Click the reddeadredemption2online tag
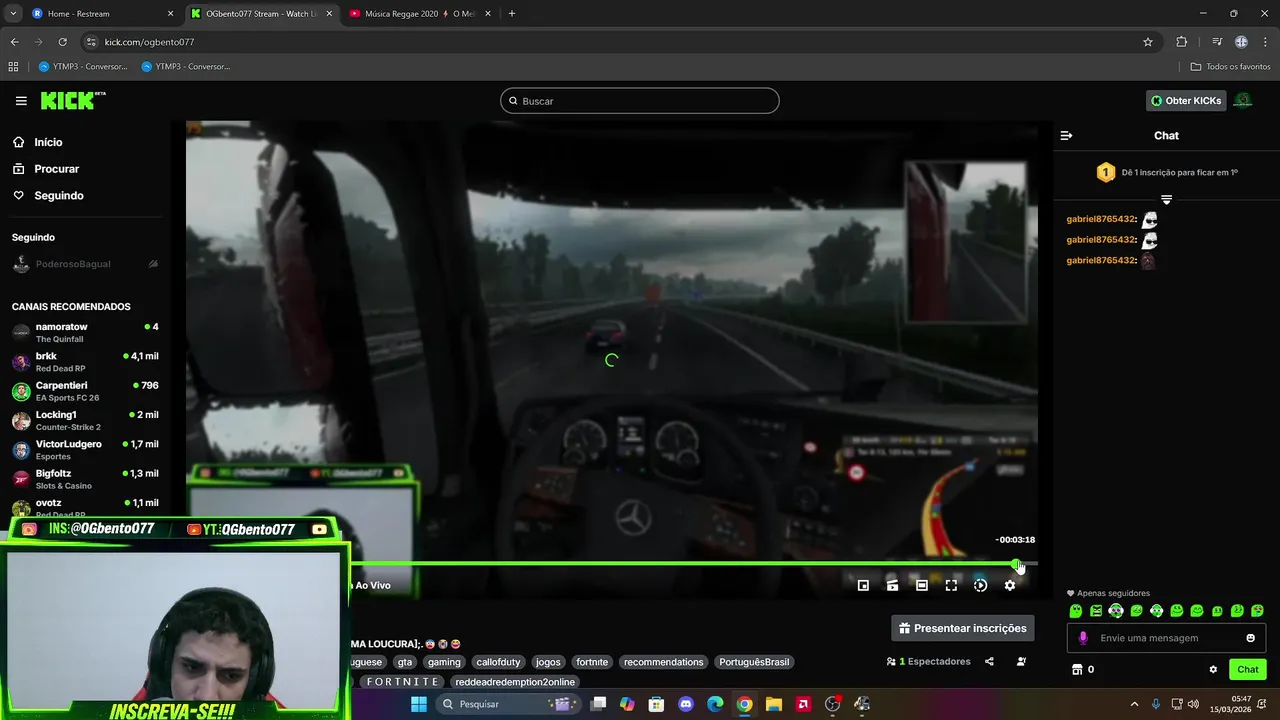The image size is (1280, 720). tap(515, 682)
